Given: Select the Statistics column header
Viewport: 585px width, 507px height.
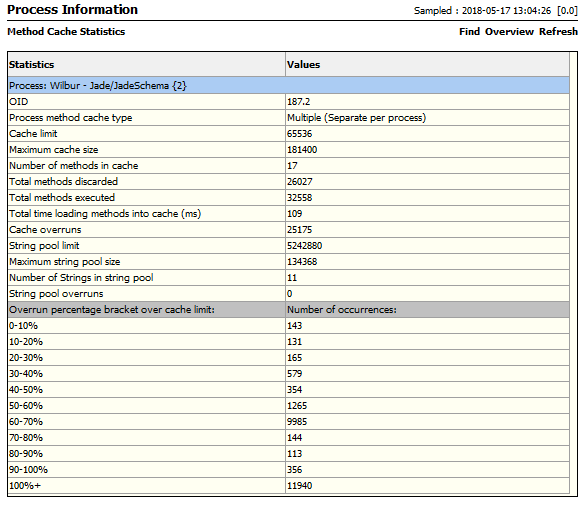Looking at the screenshot, I should [147, 65].
